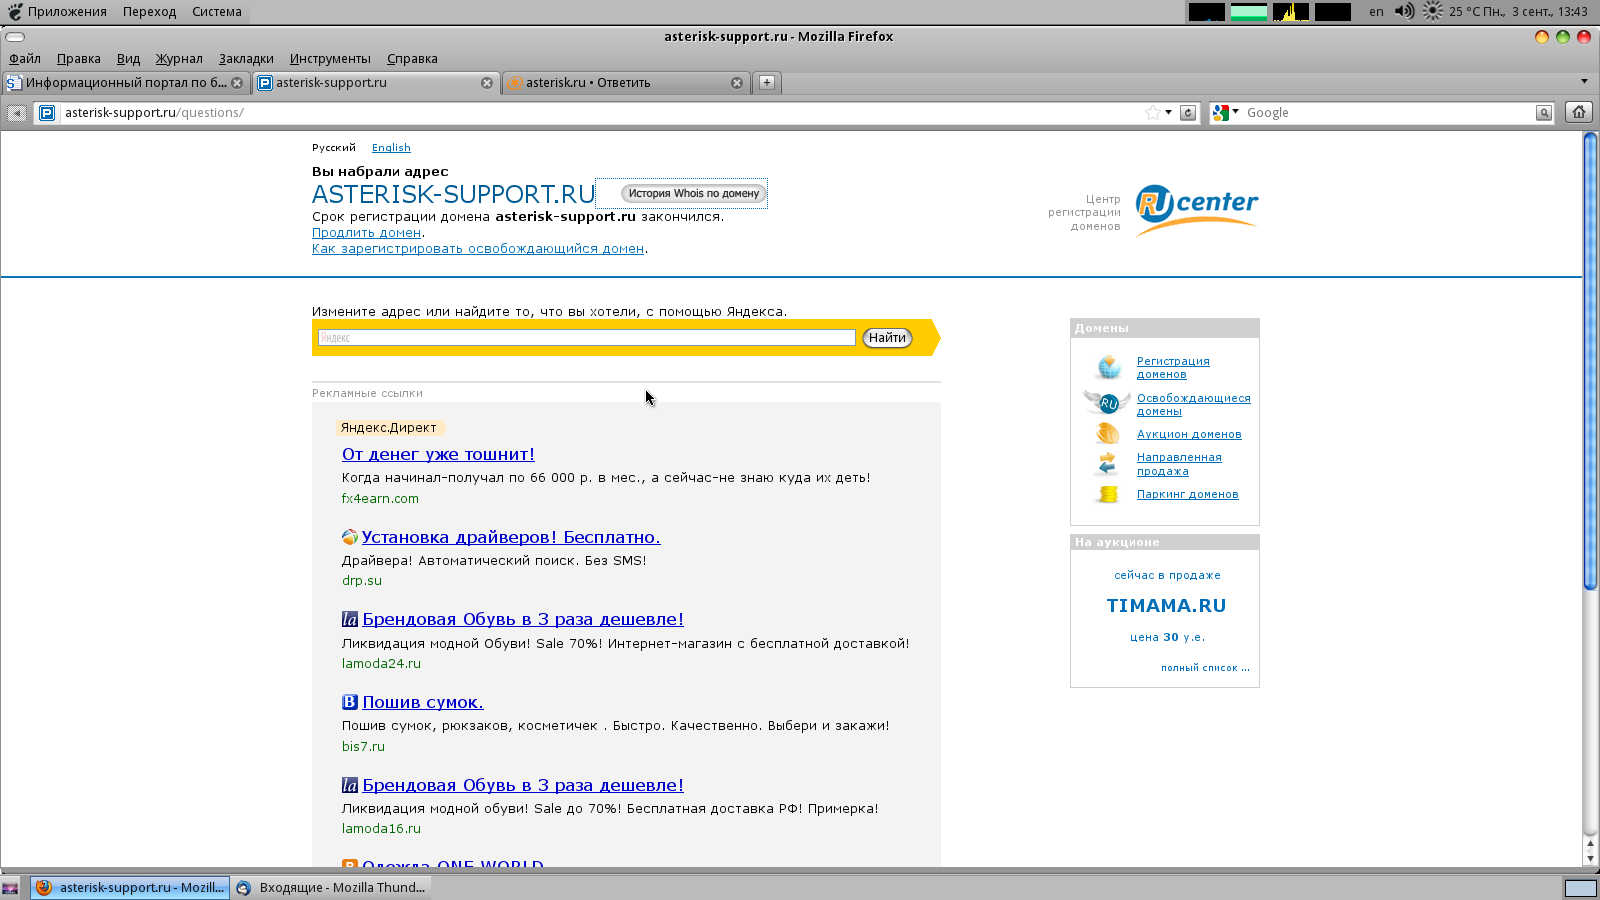Screen dimensions: 1600x900
Task: Reload the page with the refresh icon
Action: click(x=1188, y=113)
